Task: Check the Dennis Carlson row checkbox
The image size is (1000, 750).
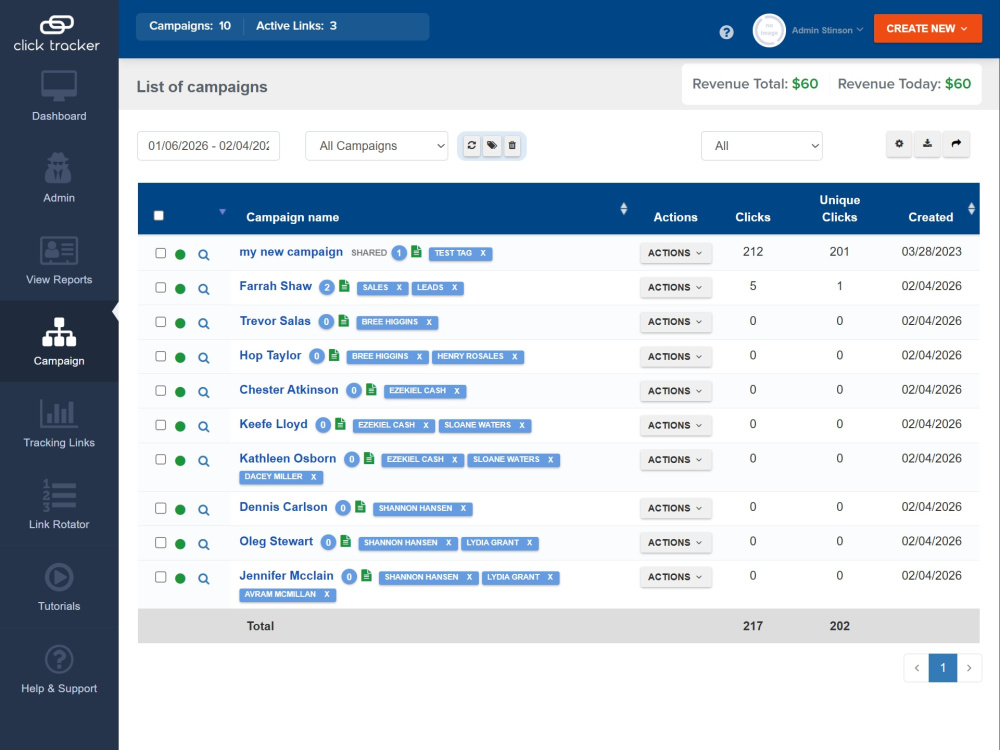Action: tap(161, 508)
